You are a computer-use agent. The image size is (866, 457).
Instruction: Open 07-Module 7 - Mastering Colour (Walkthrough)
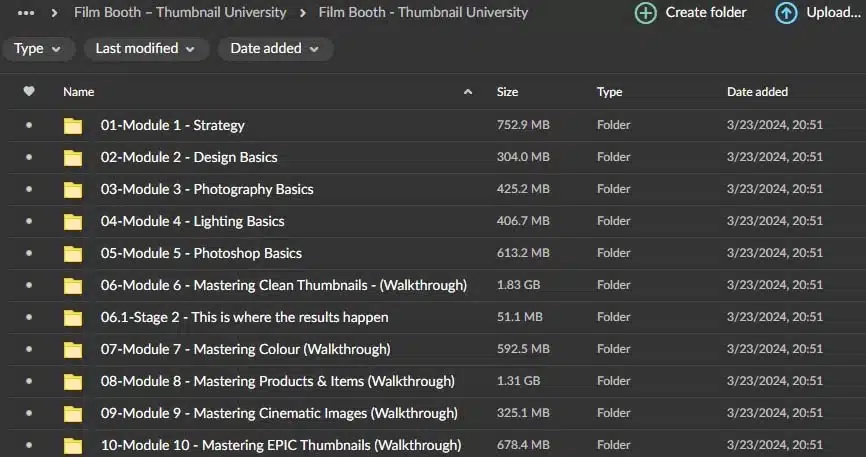[x=245, y=350]
